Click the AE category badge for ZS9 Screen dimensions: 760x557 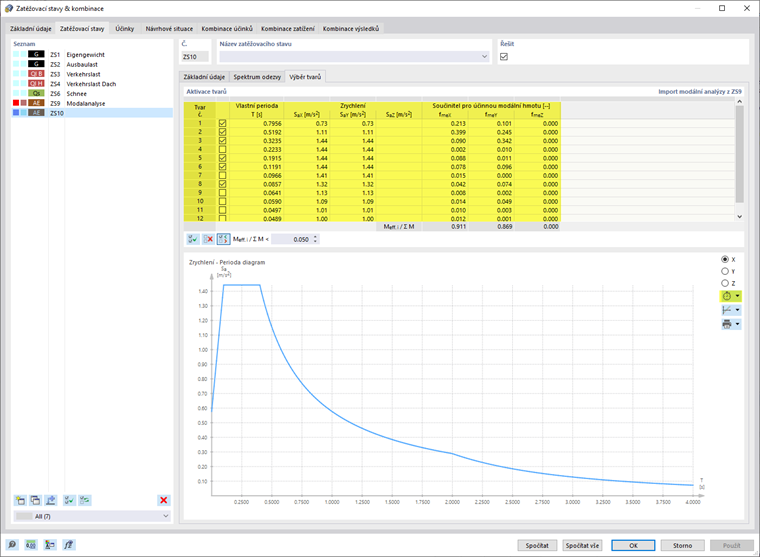coord(36,103)
